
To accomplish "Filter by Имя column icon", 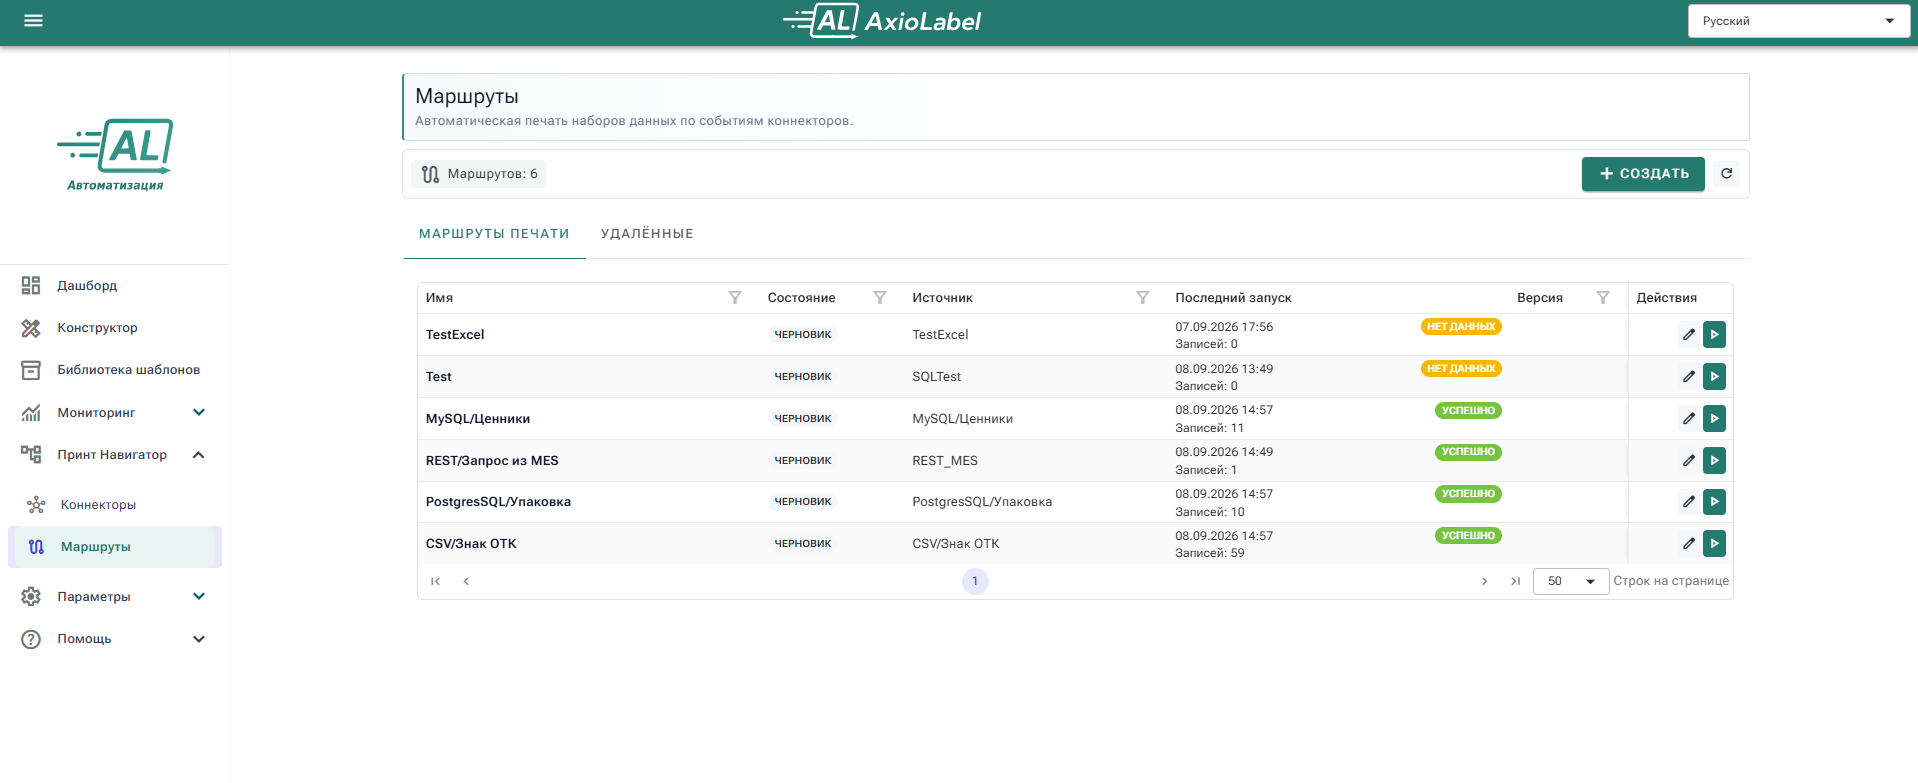I will [x=735, y=298].
